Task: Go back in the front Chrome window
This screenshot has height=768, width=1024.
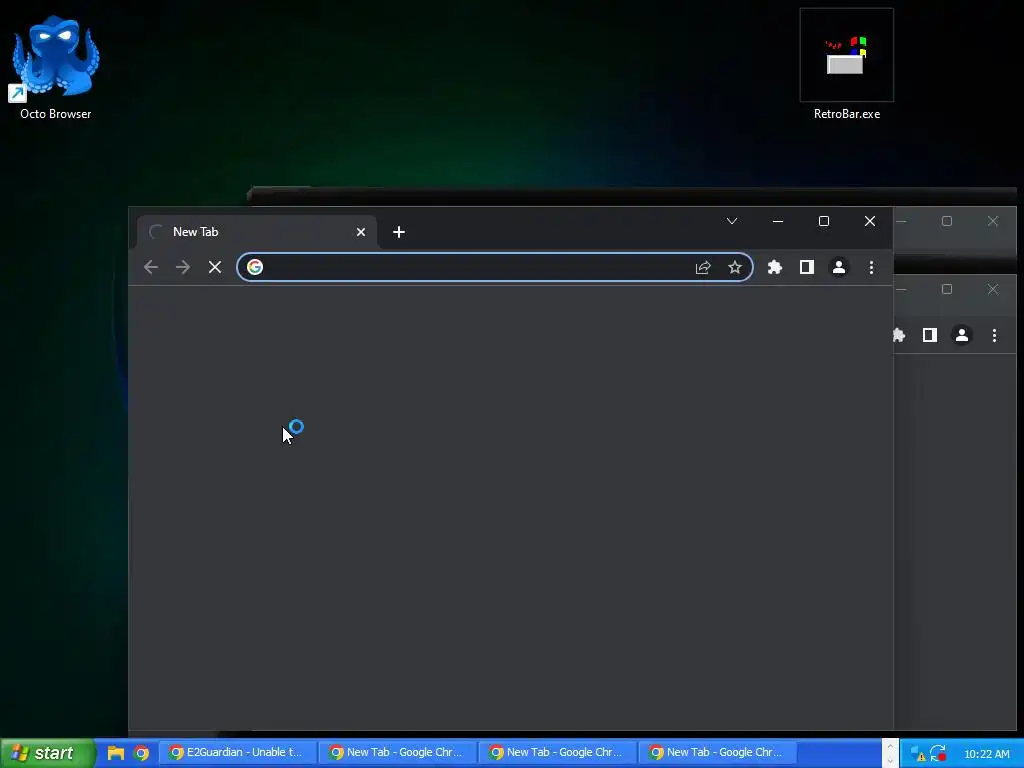Action: [x=151, y=267]
